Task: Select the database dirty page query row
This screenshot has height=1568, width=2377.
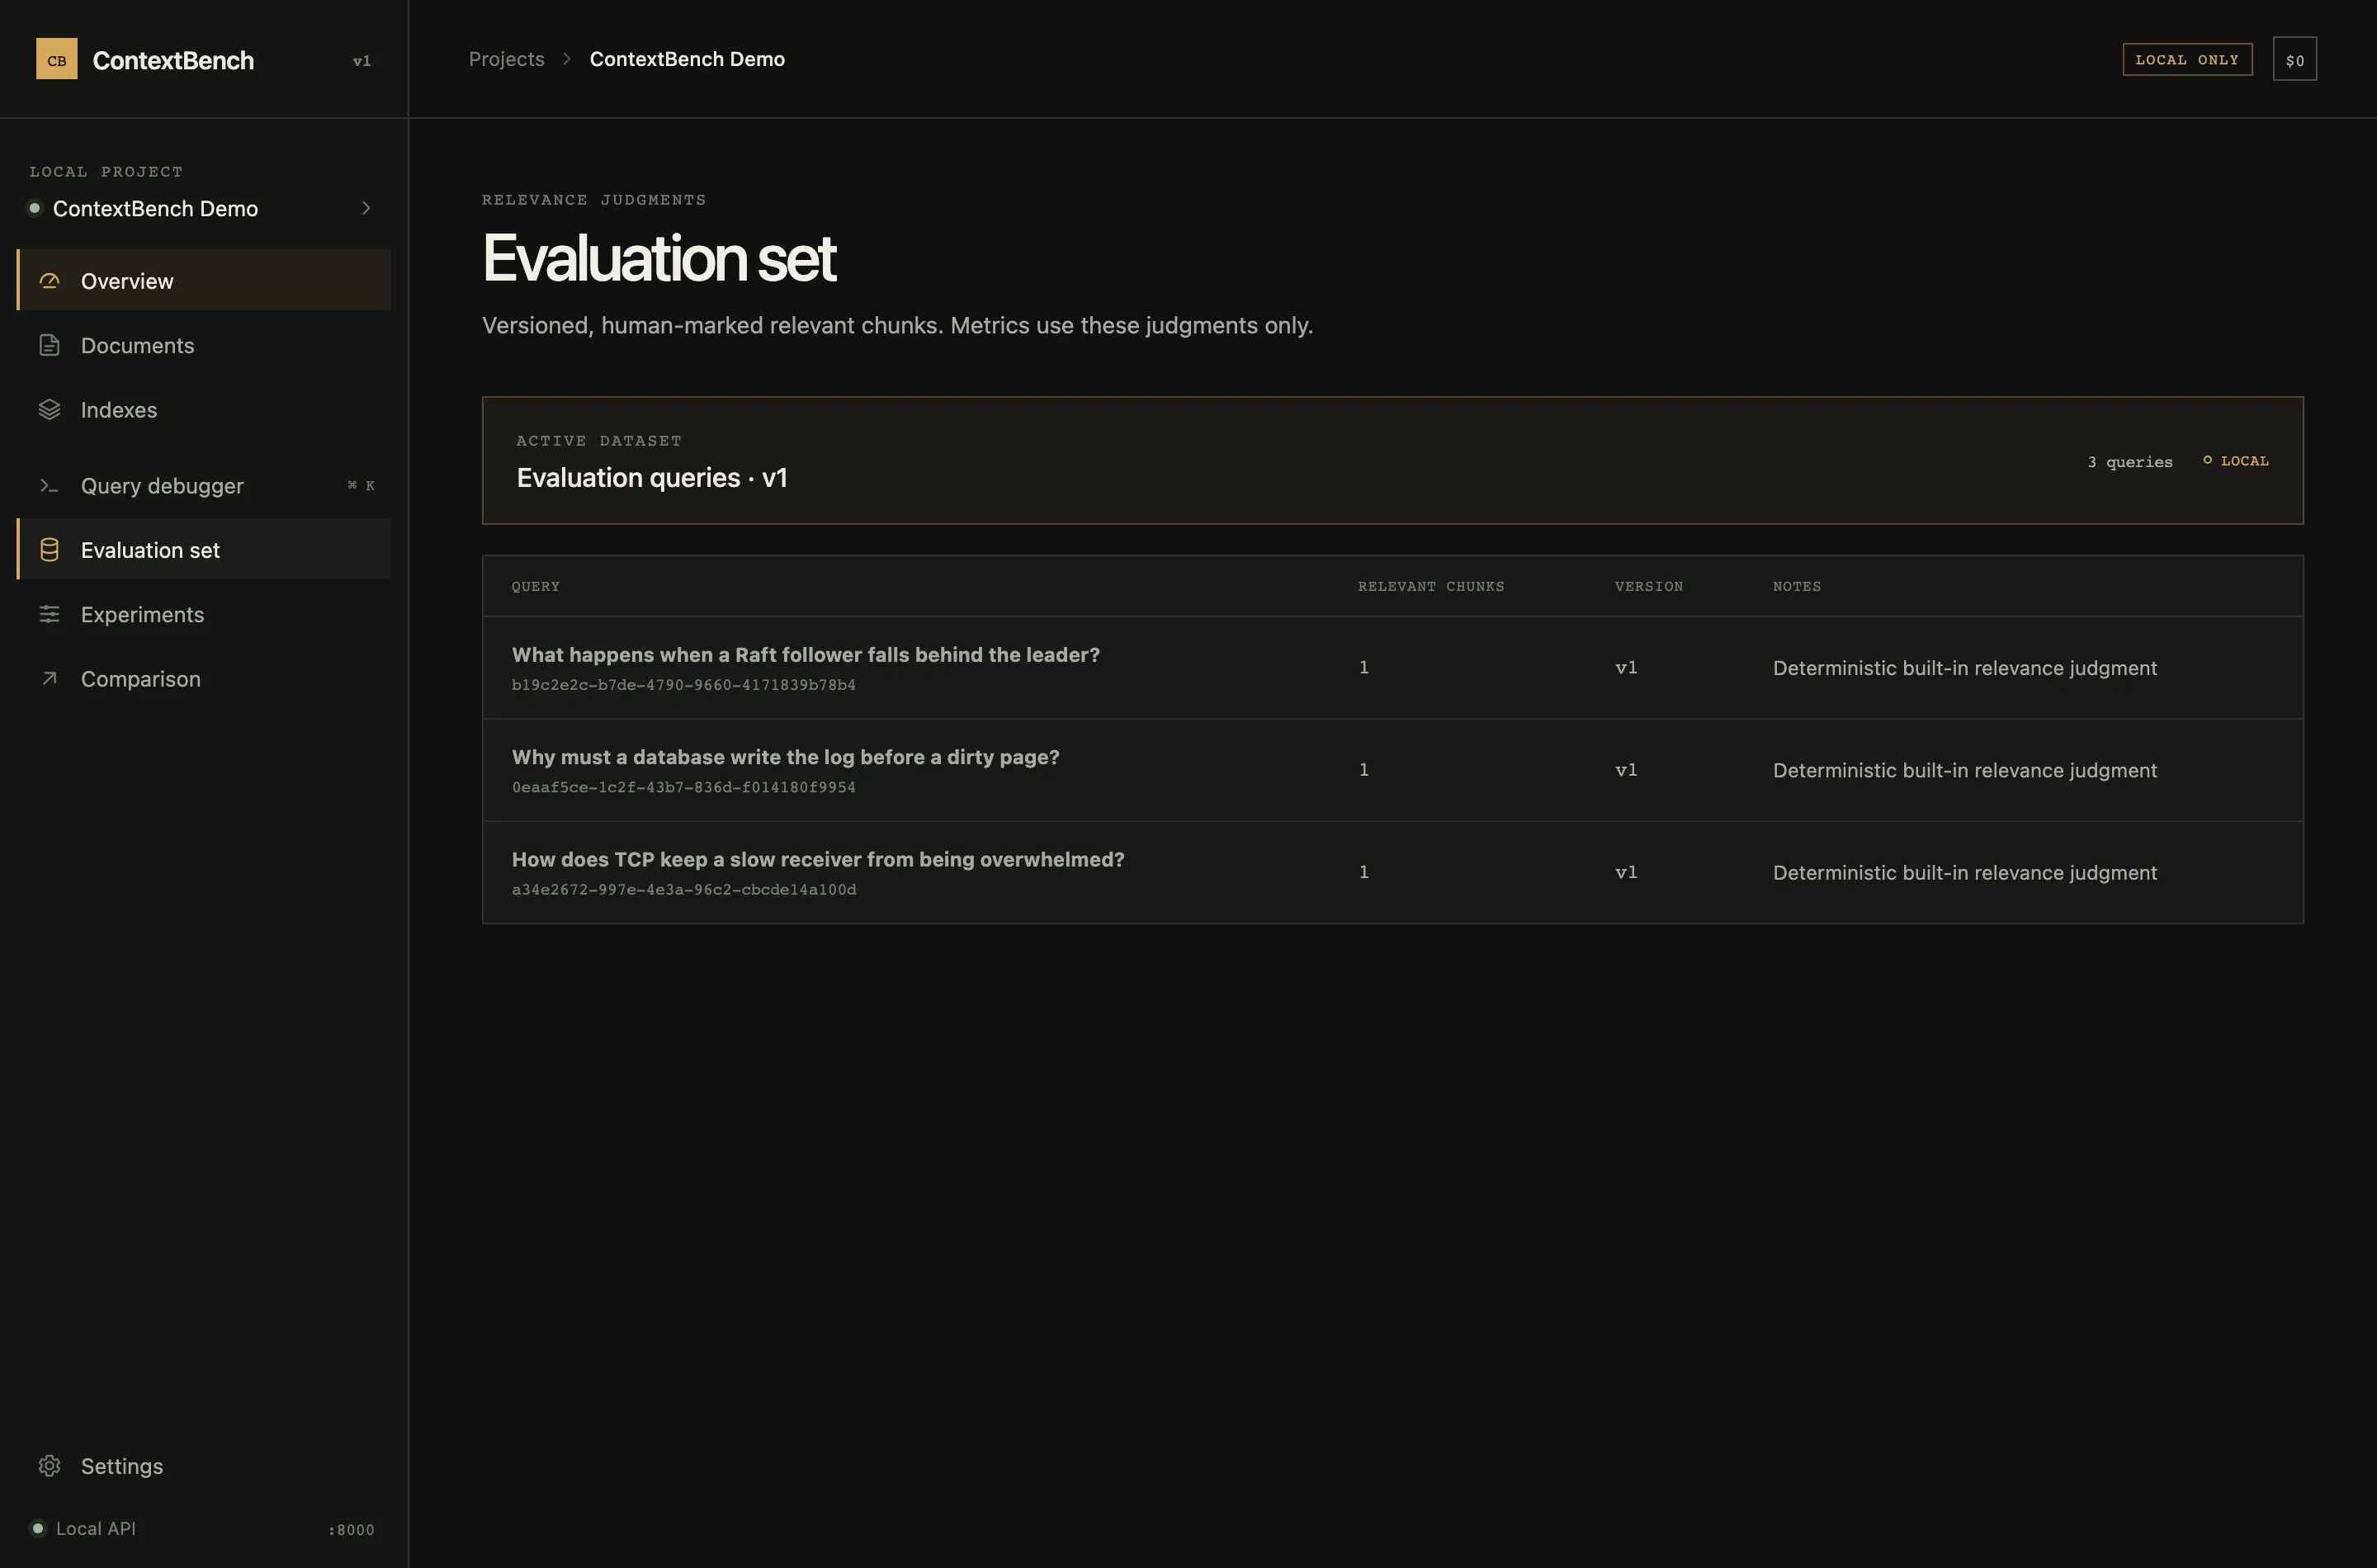Action: (1392, 770)
